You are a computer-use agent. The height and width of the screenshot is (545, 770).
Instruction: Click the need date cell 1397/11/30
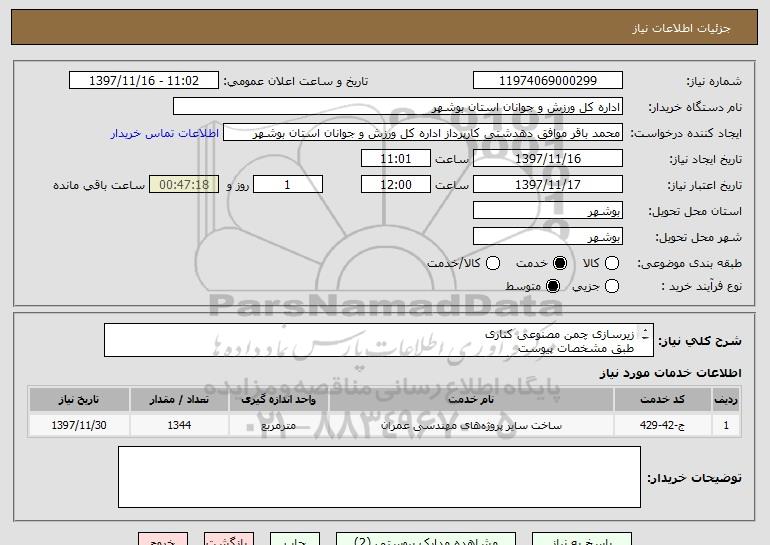(79, 425)
